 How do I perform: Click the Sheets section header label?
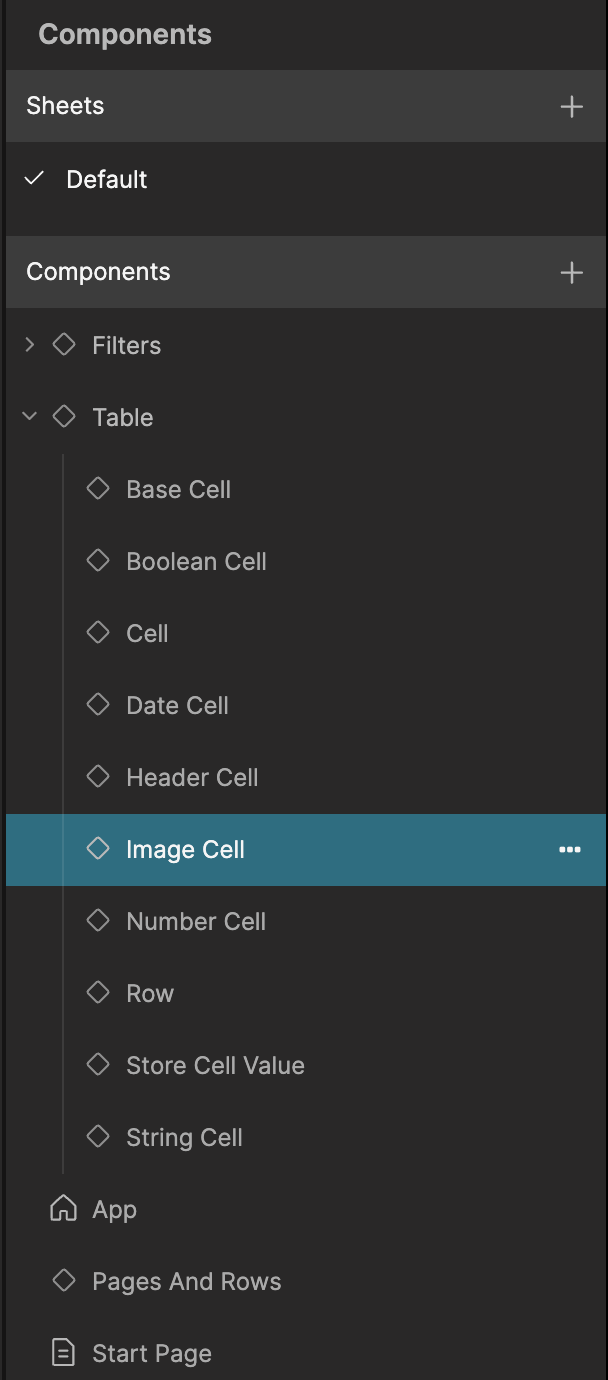click(x=65, y=106)
